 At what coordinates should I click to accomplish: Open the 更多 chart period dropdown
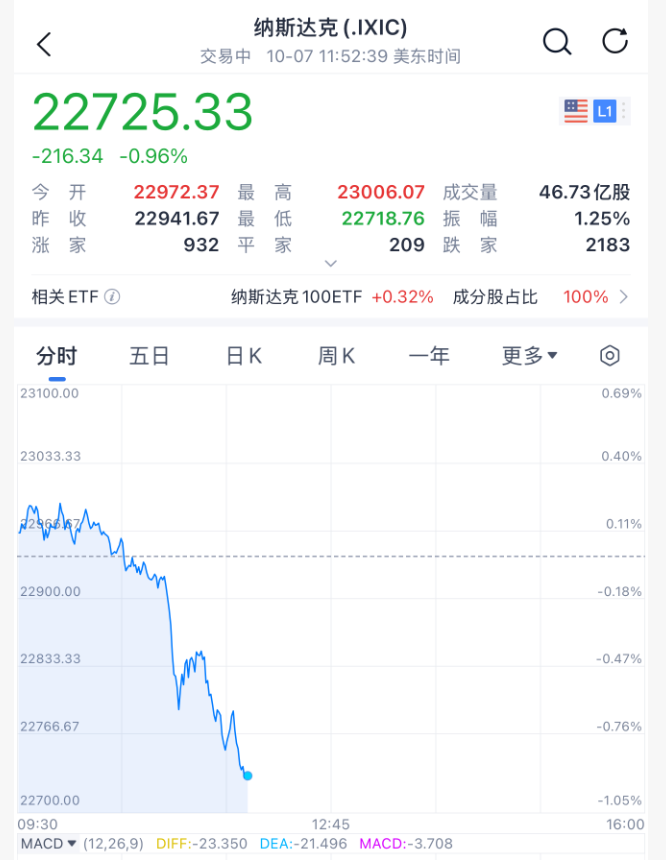click(529, 356)
